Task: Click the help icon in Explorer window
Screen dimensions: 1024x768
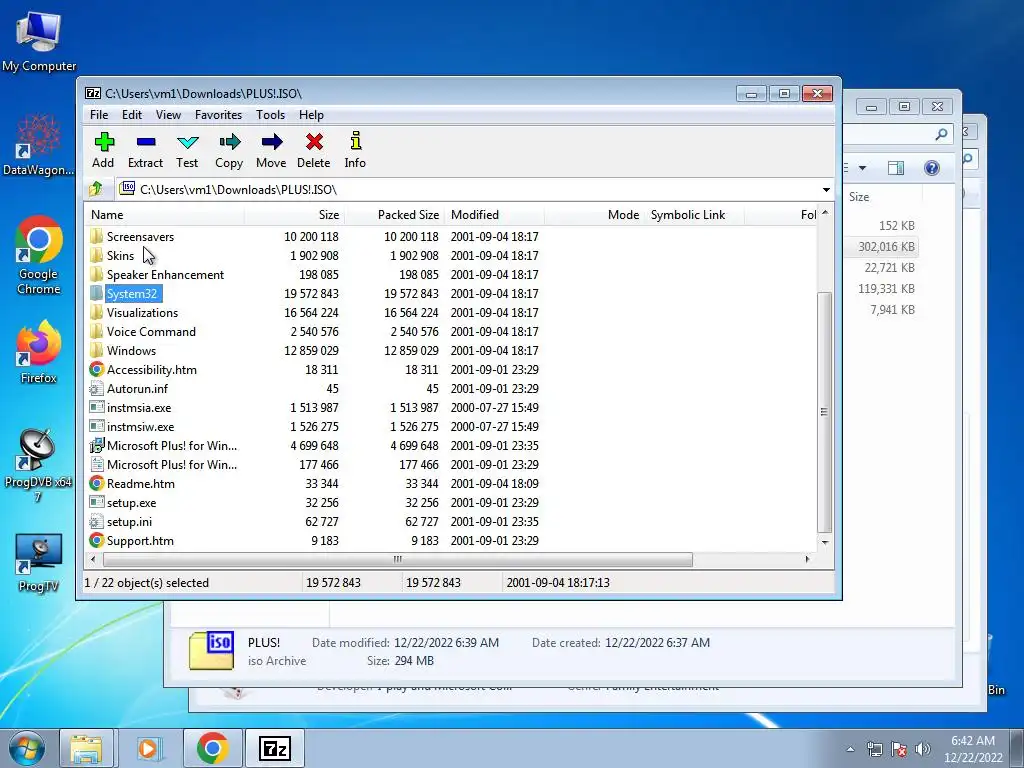Action: point(932,168)
